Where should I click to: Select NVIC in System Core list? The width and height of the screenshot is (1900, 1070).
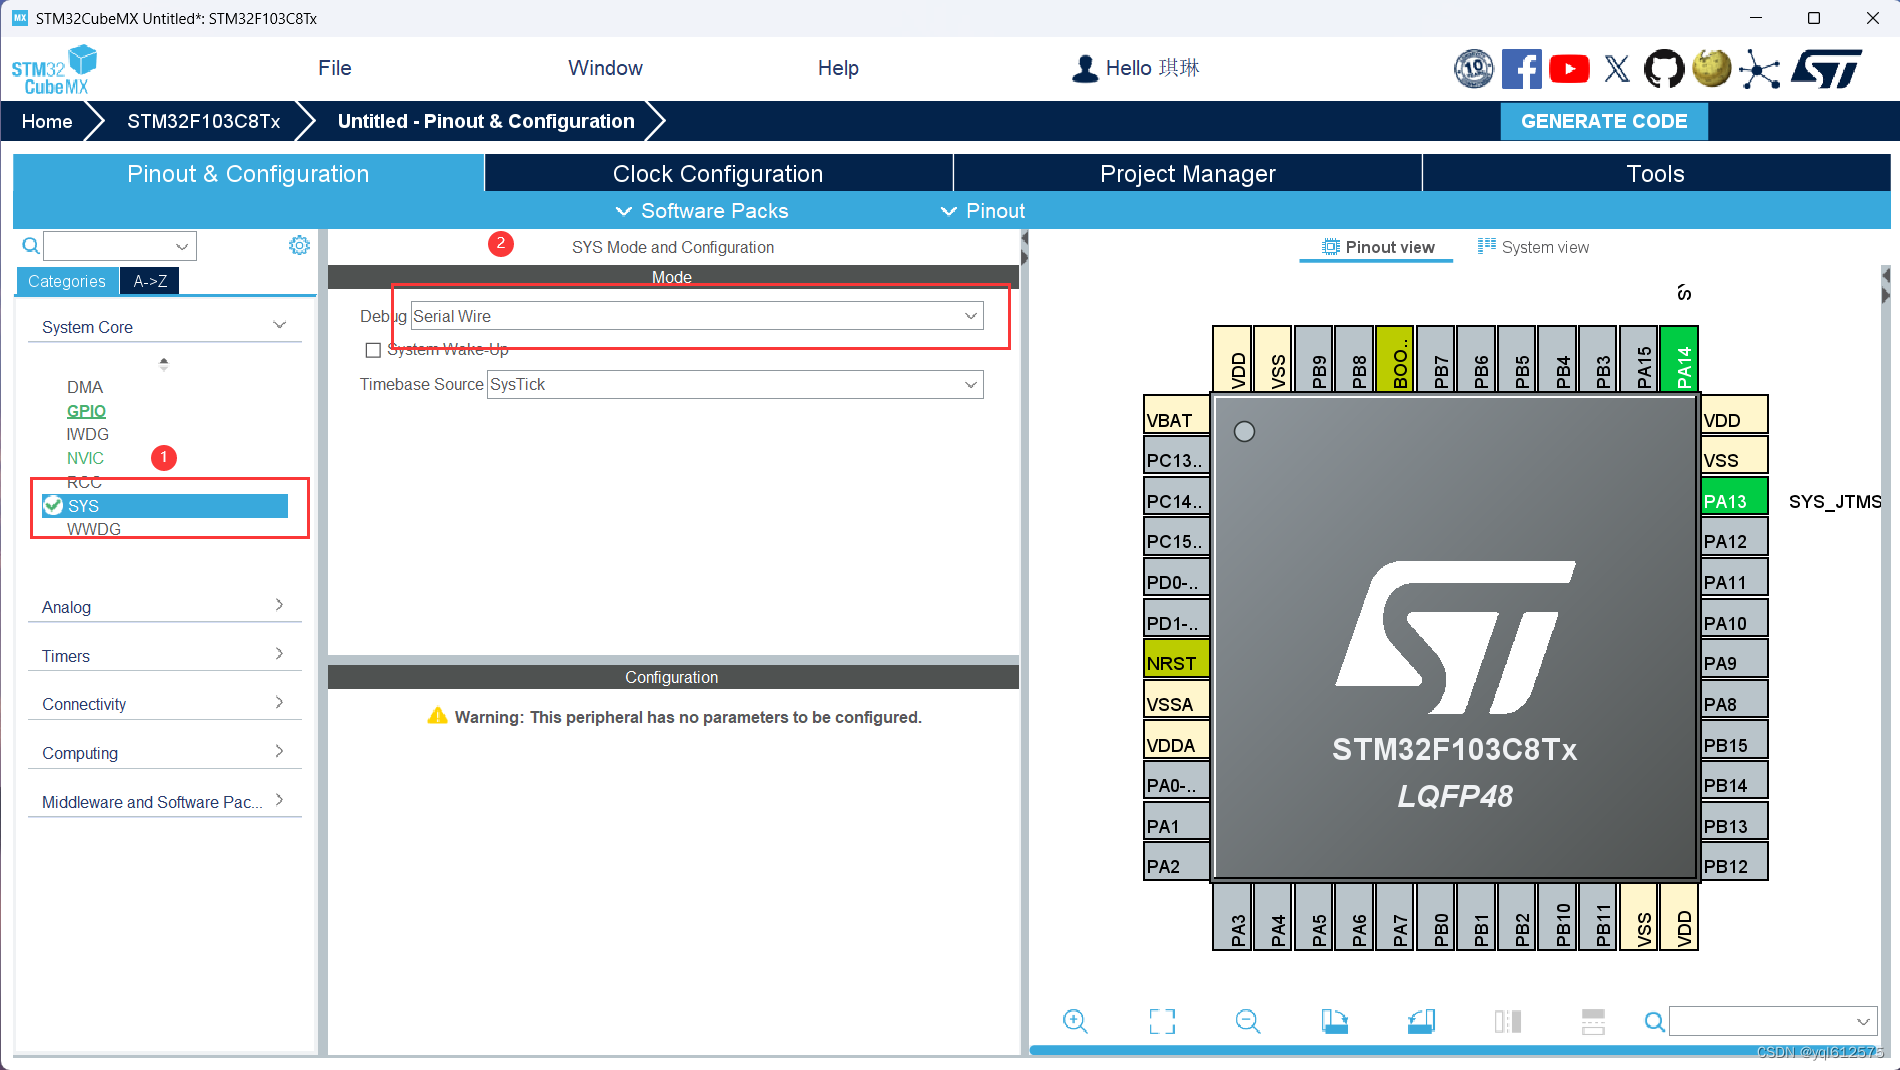tap(85, 458)
